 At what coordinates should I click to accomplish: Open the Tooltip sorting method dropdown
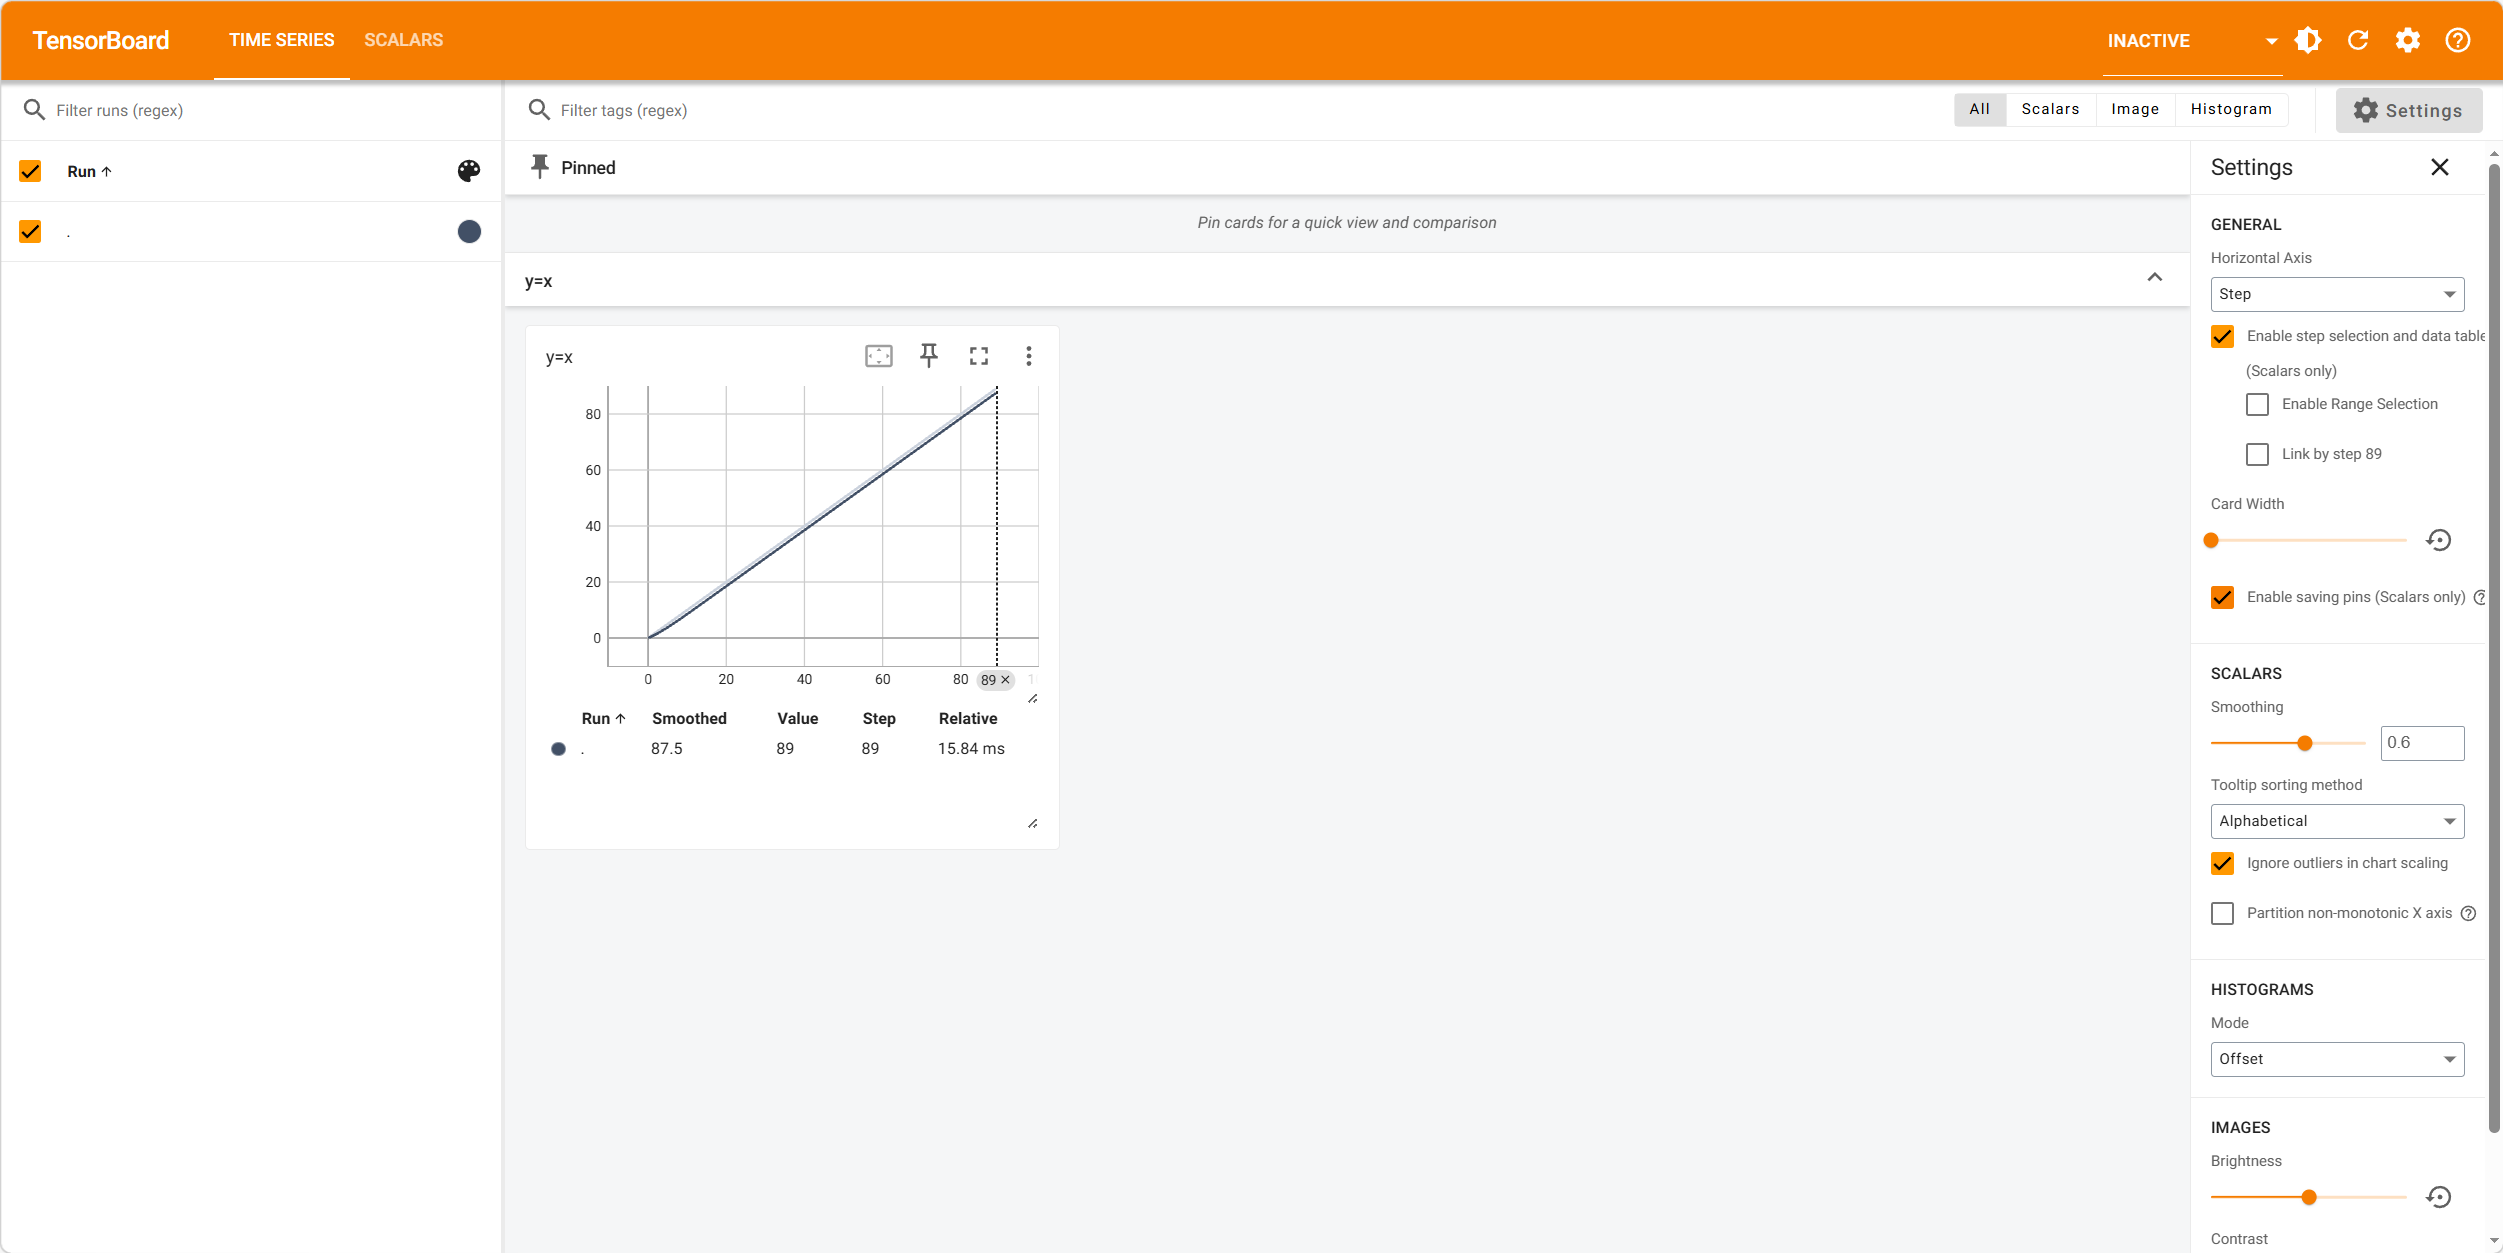tap(2336, 821)
